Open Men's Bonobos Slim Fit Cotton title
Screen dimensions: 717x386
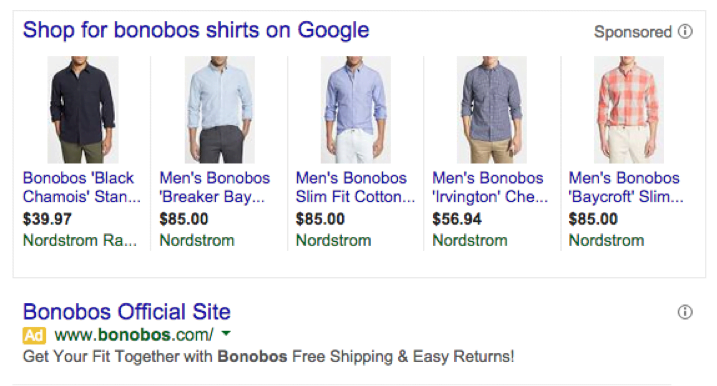click(x=355, y=187)
